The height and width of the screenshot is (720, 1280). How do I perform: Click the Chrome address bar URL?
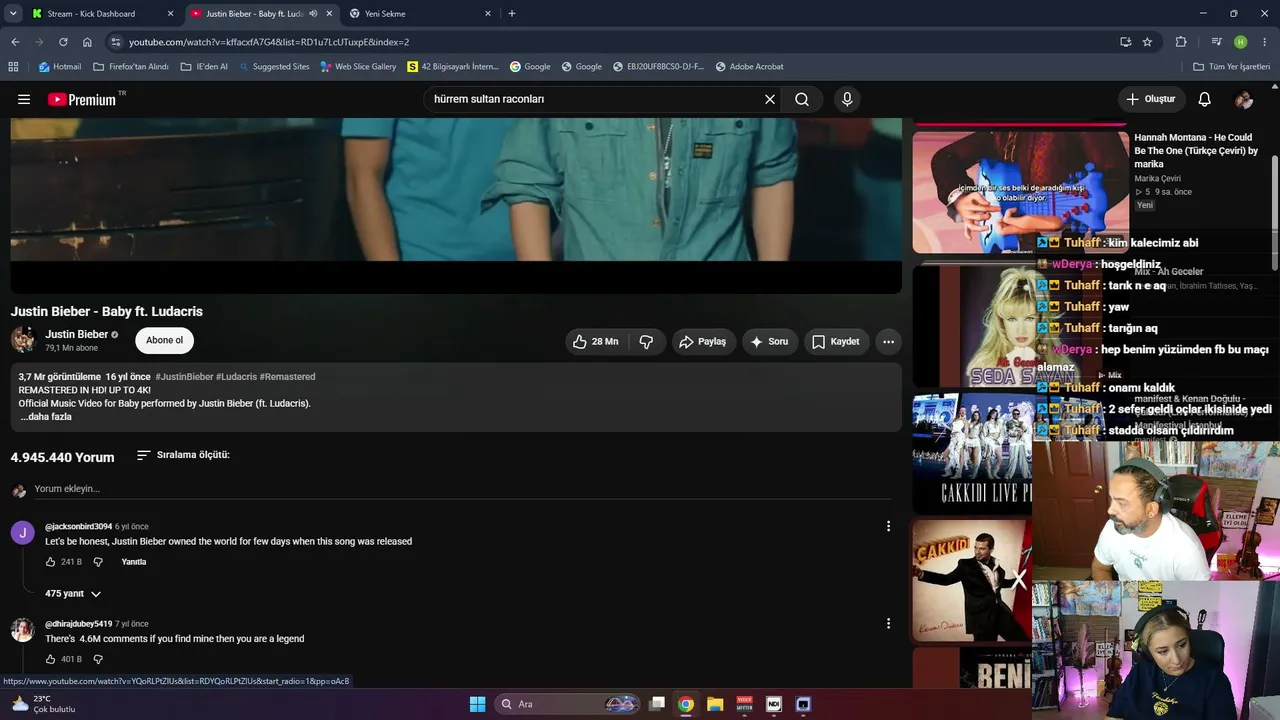tap(269, 42)
